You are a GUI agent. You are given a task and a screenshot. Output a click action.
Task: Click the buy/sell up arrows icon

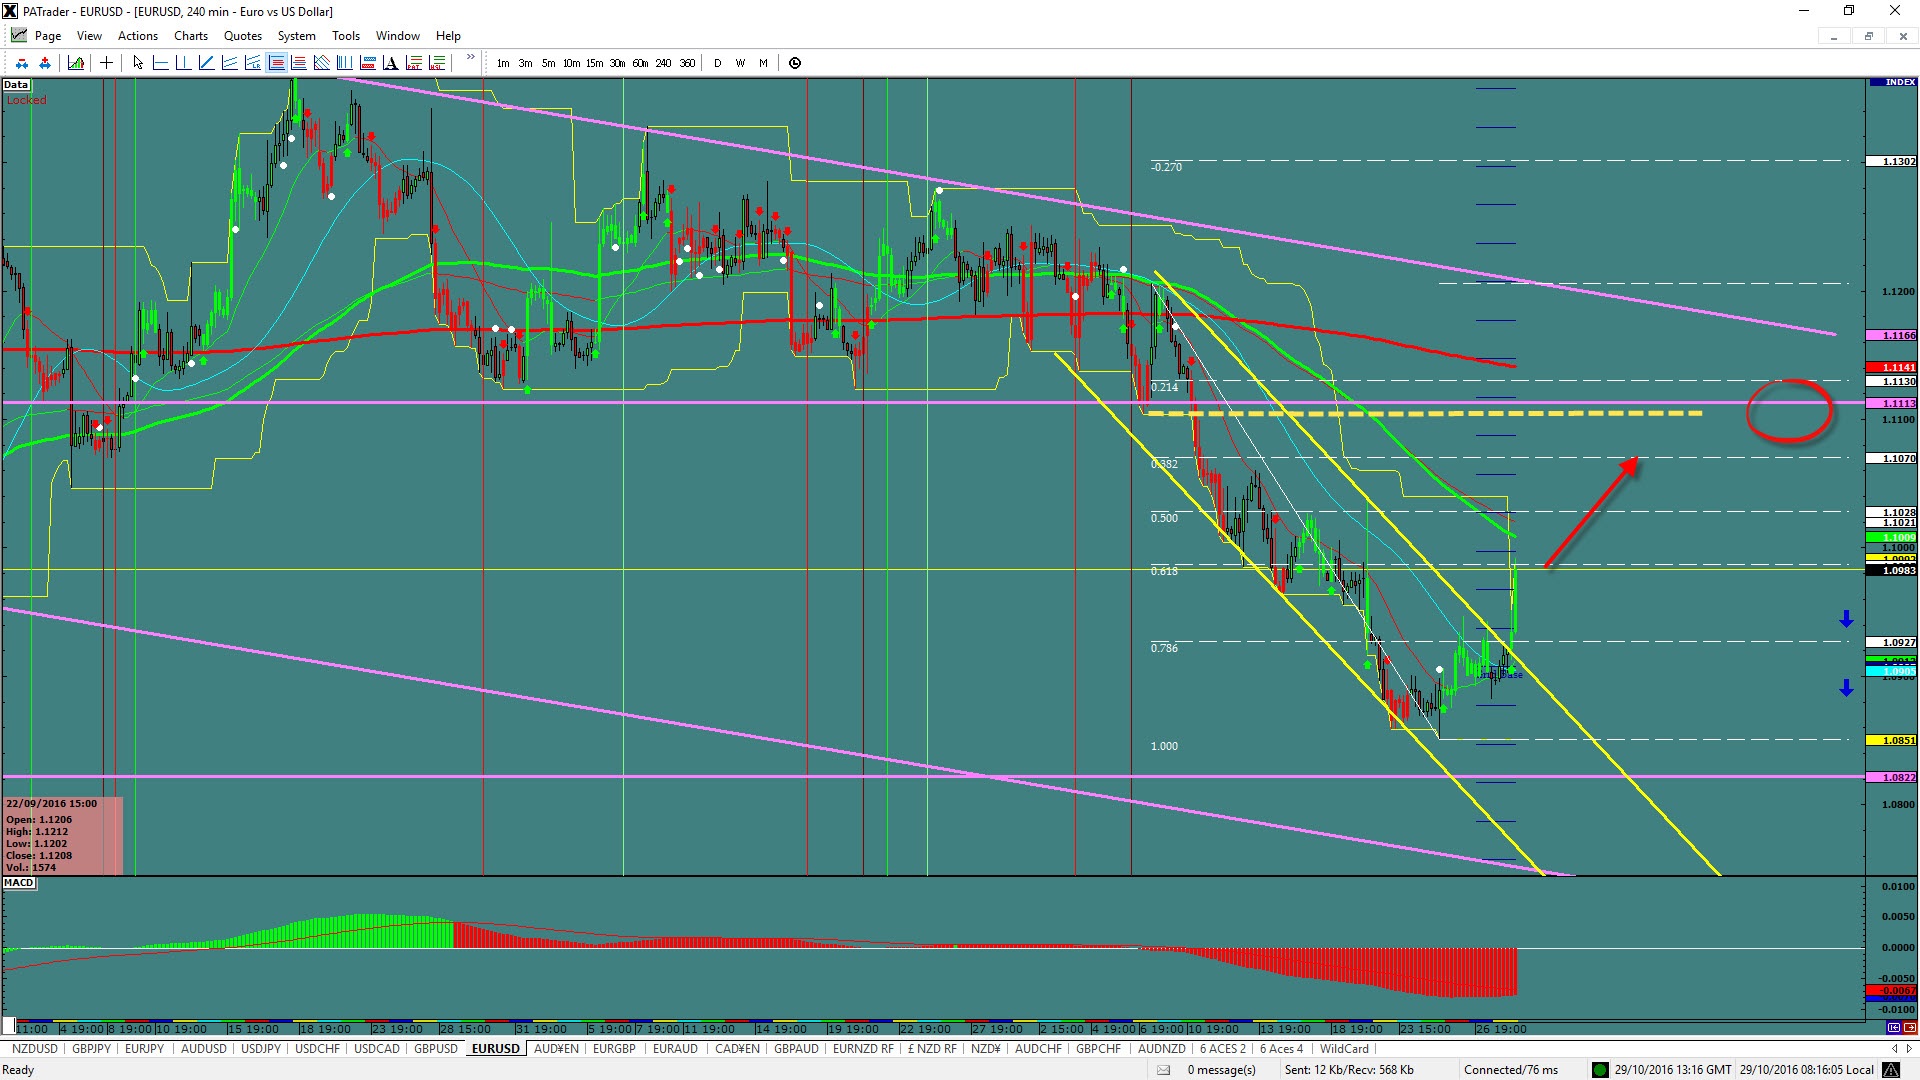point(45,63)
